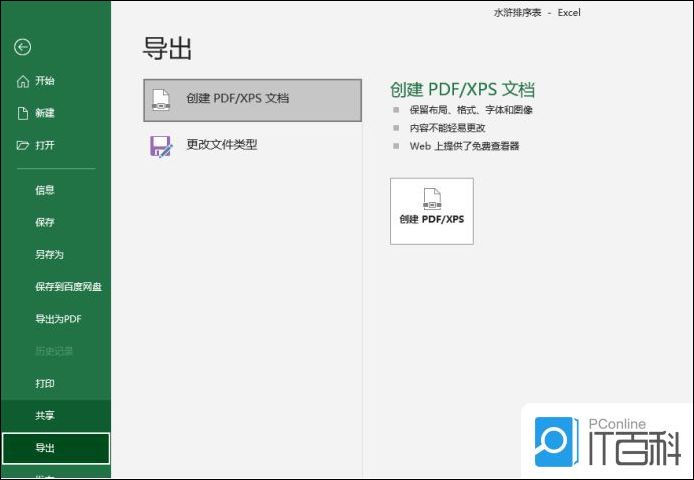Click the 导出 page heading
This screenshot has height=480, width=694.
(x=167, y=49)
